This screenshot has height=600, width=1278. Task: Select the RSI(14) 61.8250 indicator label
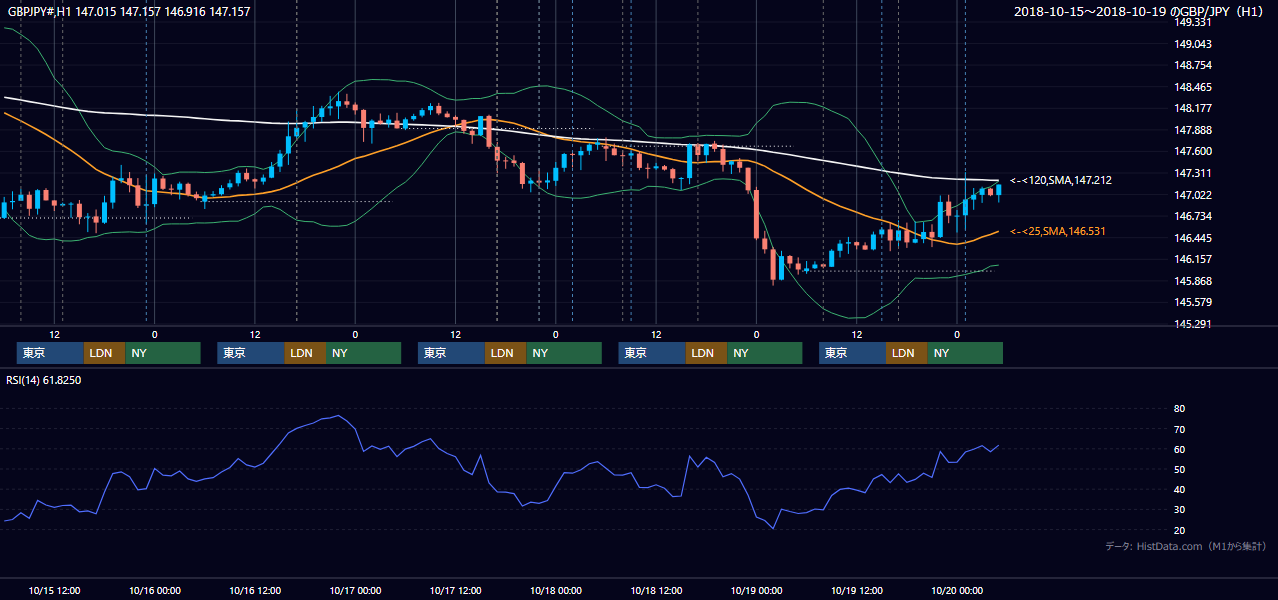[44, 381]
